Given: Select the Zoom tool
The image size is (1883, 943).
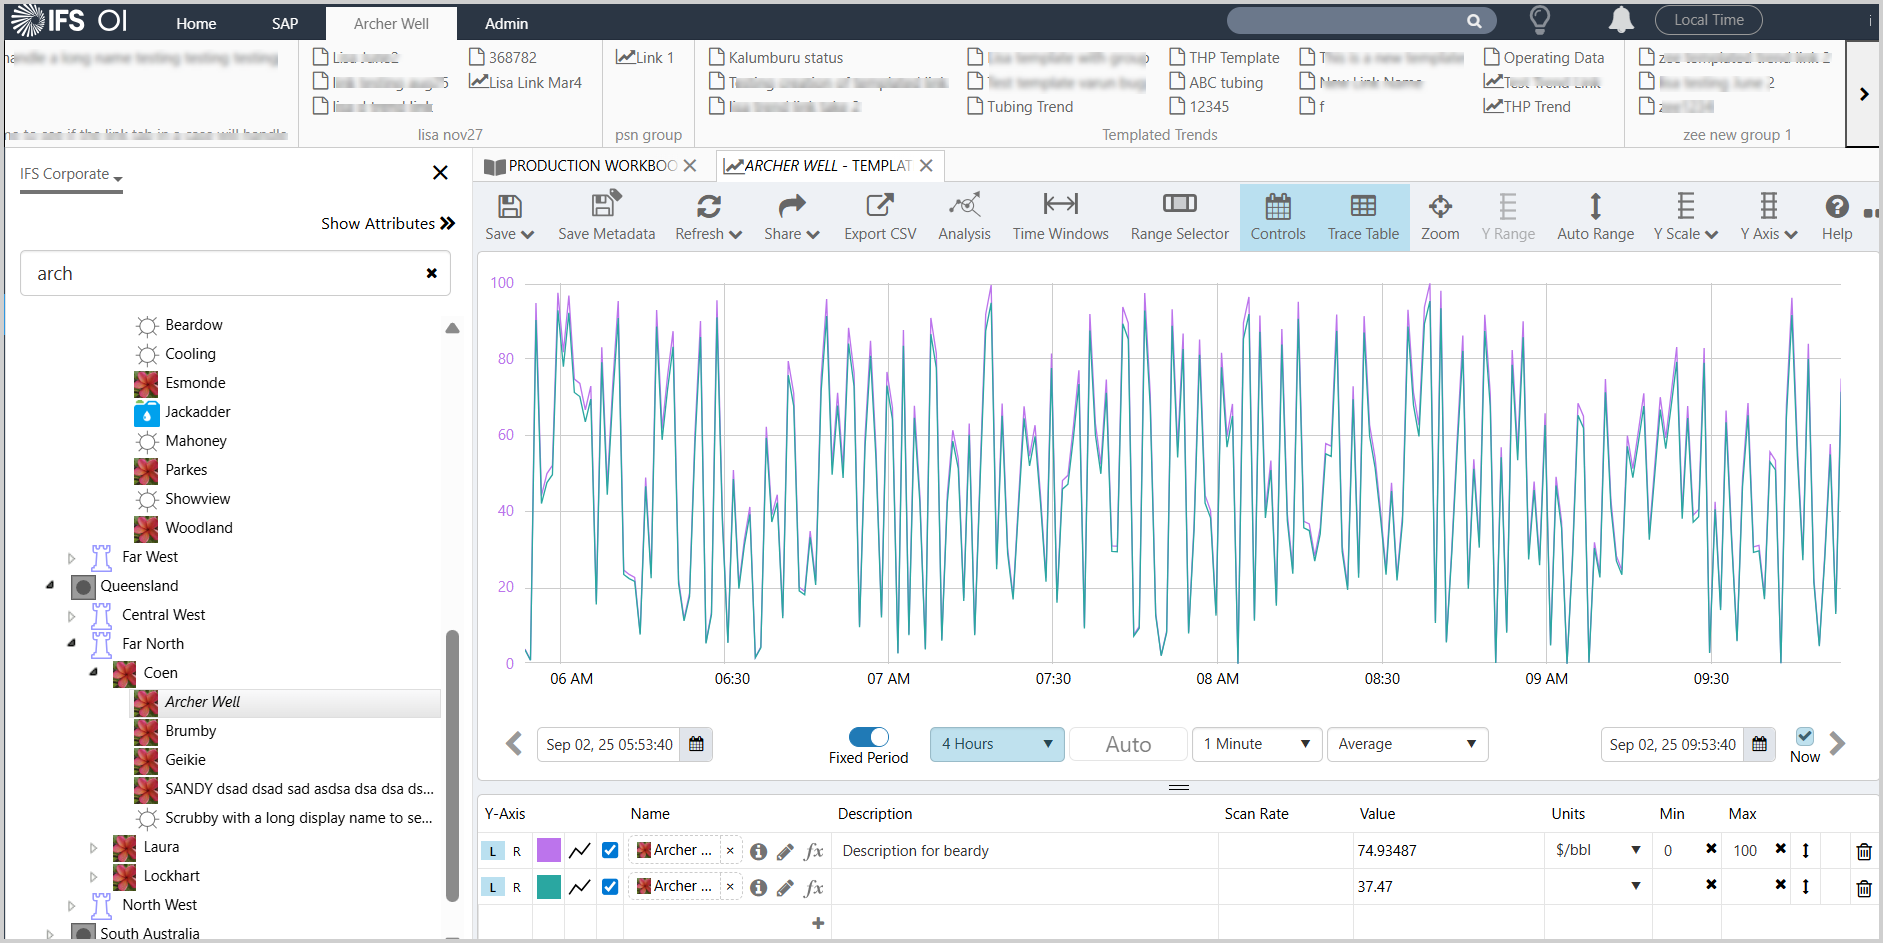Looking at the screenshot, I should point(1439,217).
